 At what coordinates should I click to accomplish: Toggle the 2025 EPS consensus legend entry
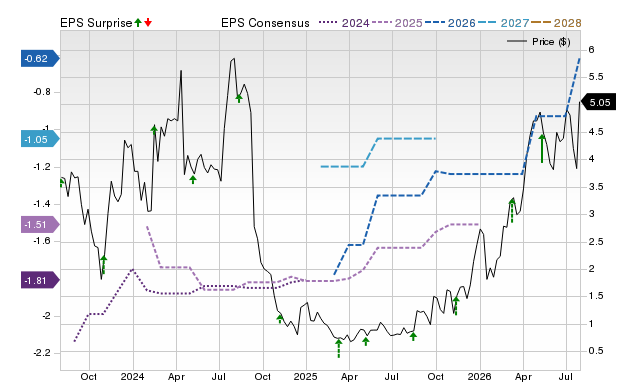397,23
